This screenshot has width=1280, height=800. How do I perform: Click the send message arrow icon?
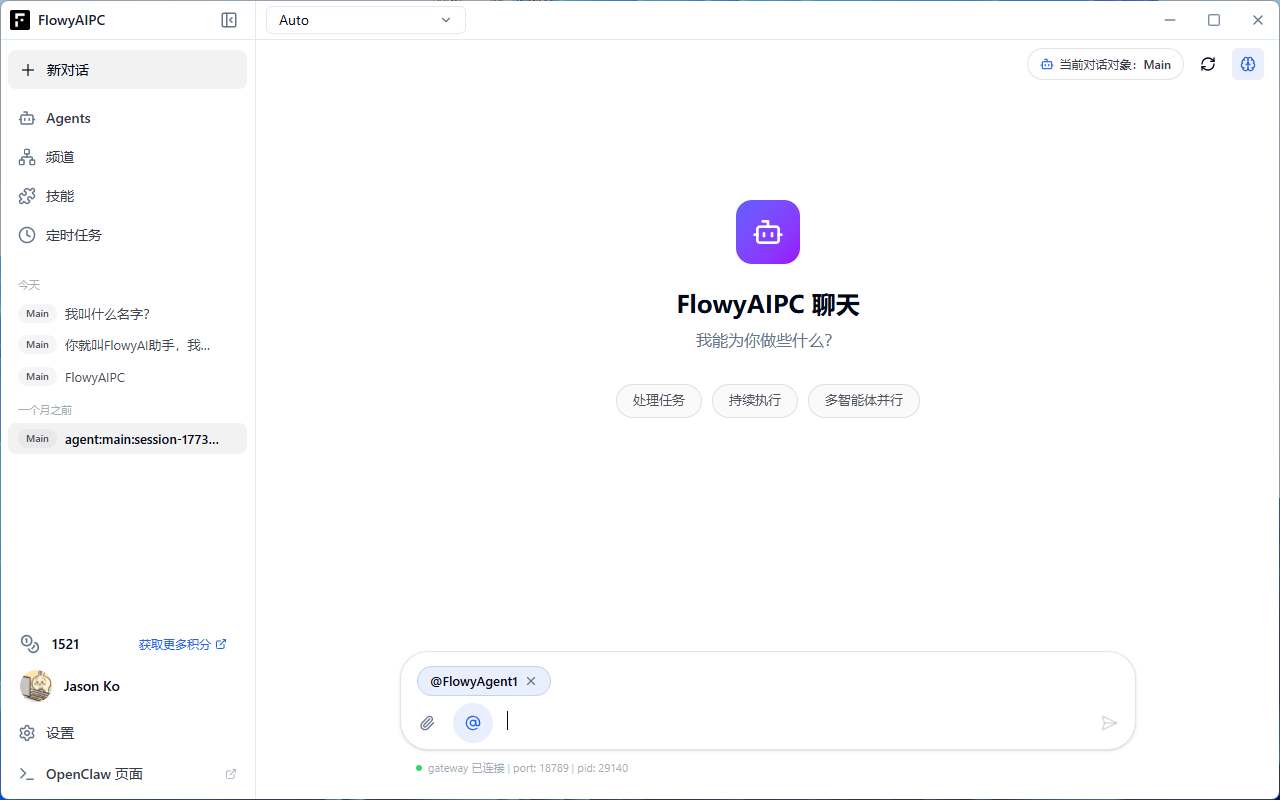pyautogui.click(x=1108, y=723)
